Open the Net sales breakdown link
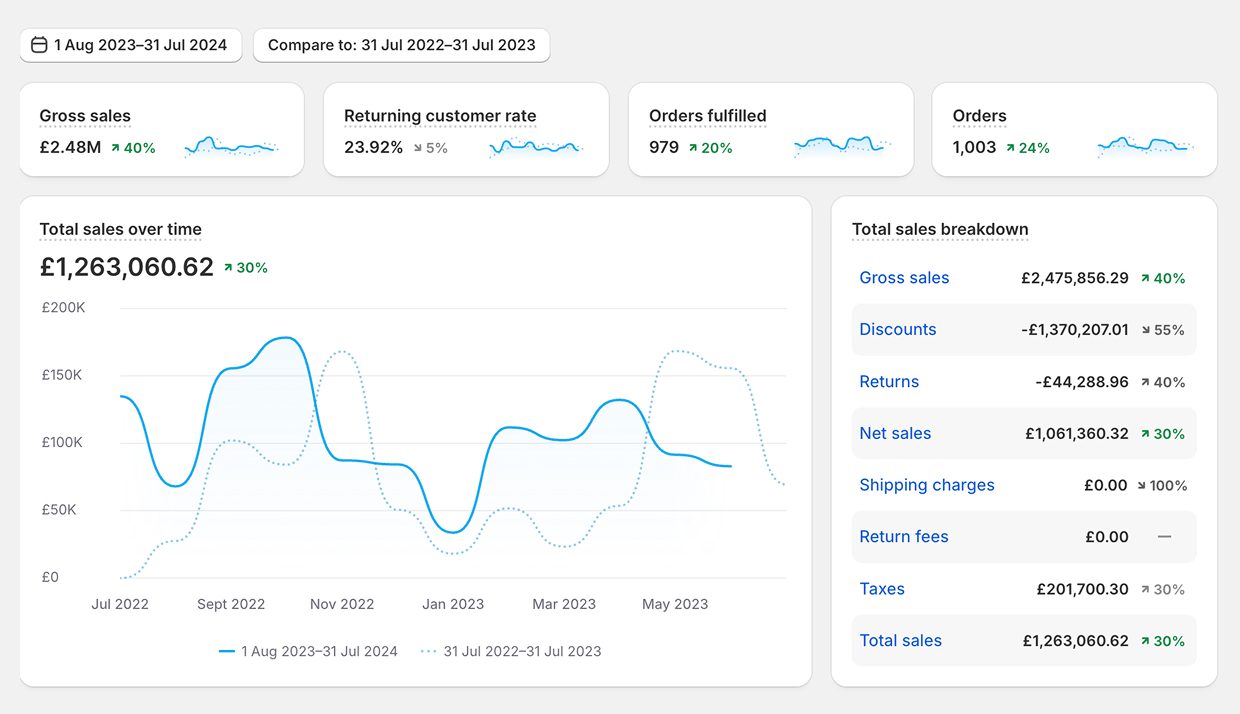The width and height of the screenshot is (1240, 714). (x=895, y=433)
